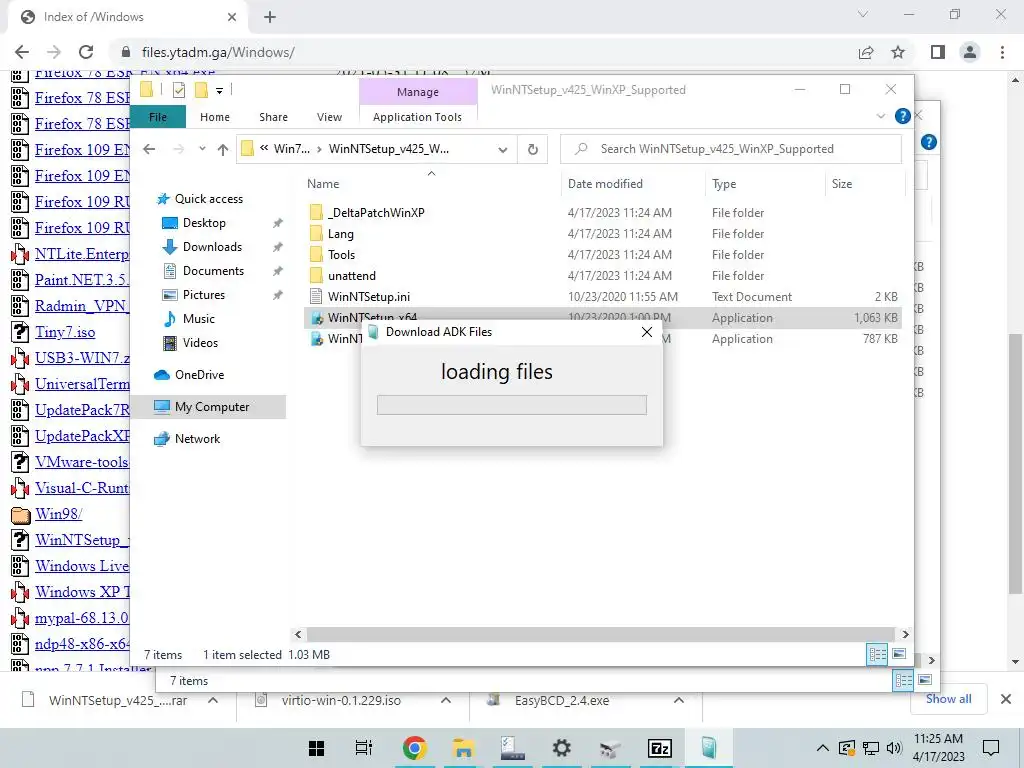Bookmark this page with the star icon
The height and width of the screenshot is (768, 1024).
point(898,52)
